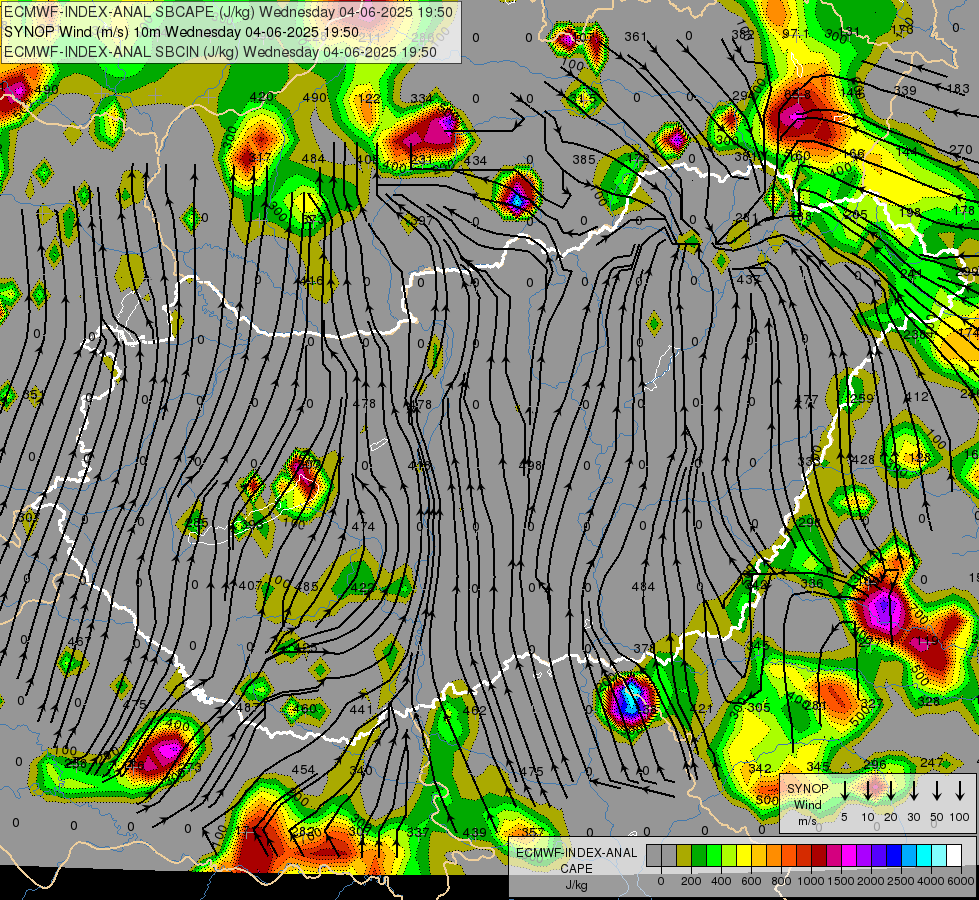Pick the dark red CAPE legend swatch

coord(819,856)
